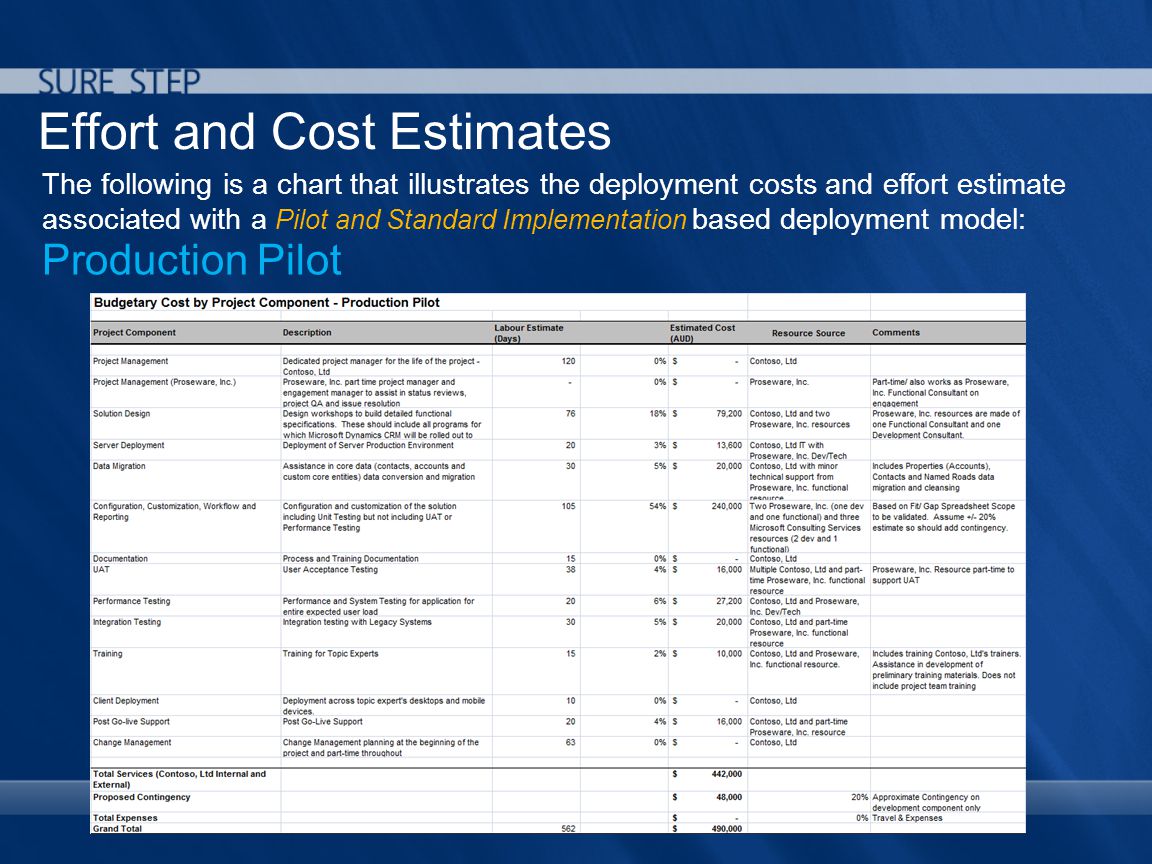Select 'Deployment of Server Production Environment' description
Image resolution: width=1152 pixels, height=864 pixels.
click(x=368, y=445)
